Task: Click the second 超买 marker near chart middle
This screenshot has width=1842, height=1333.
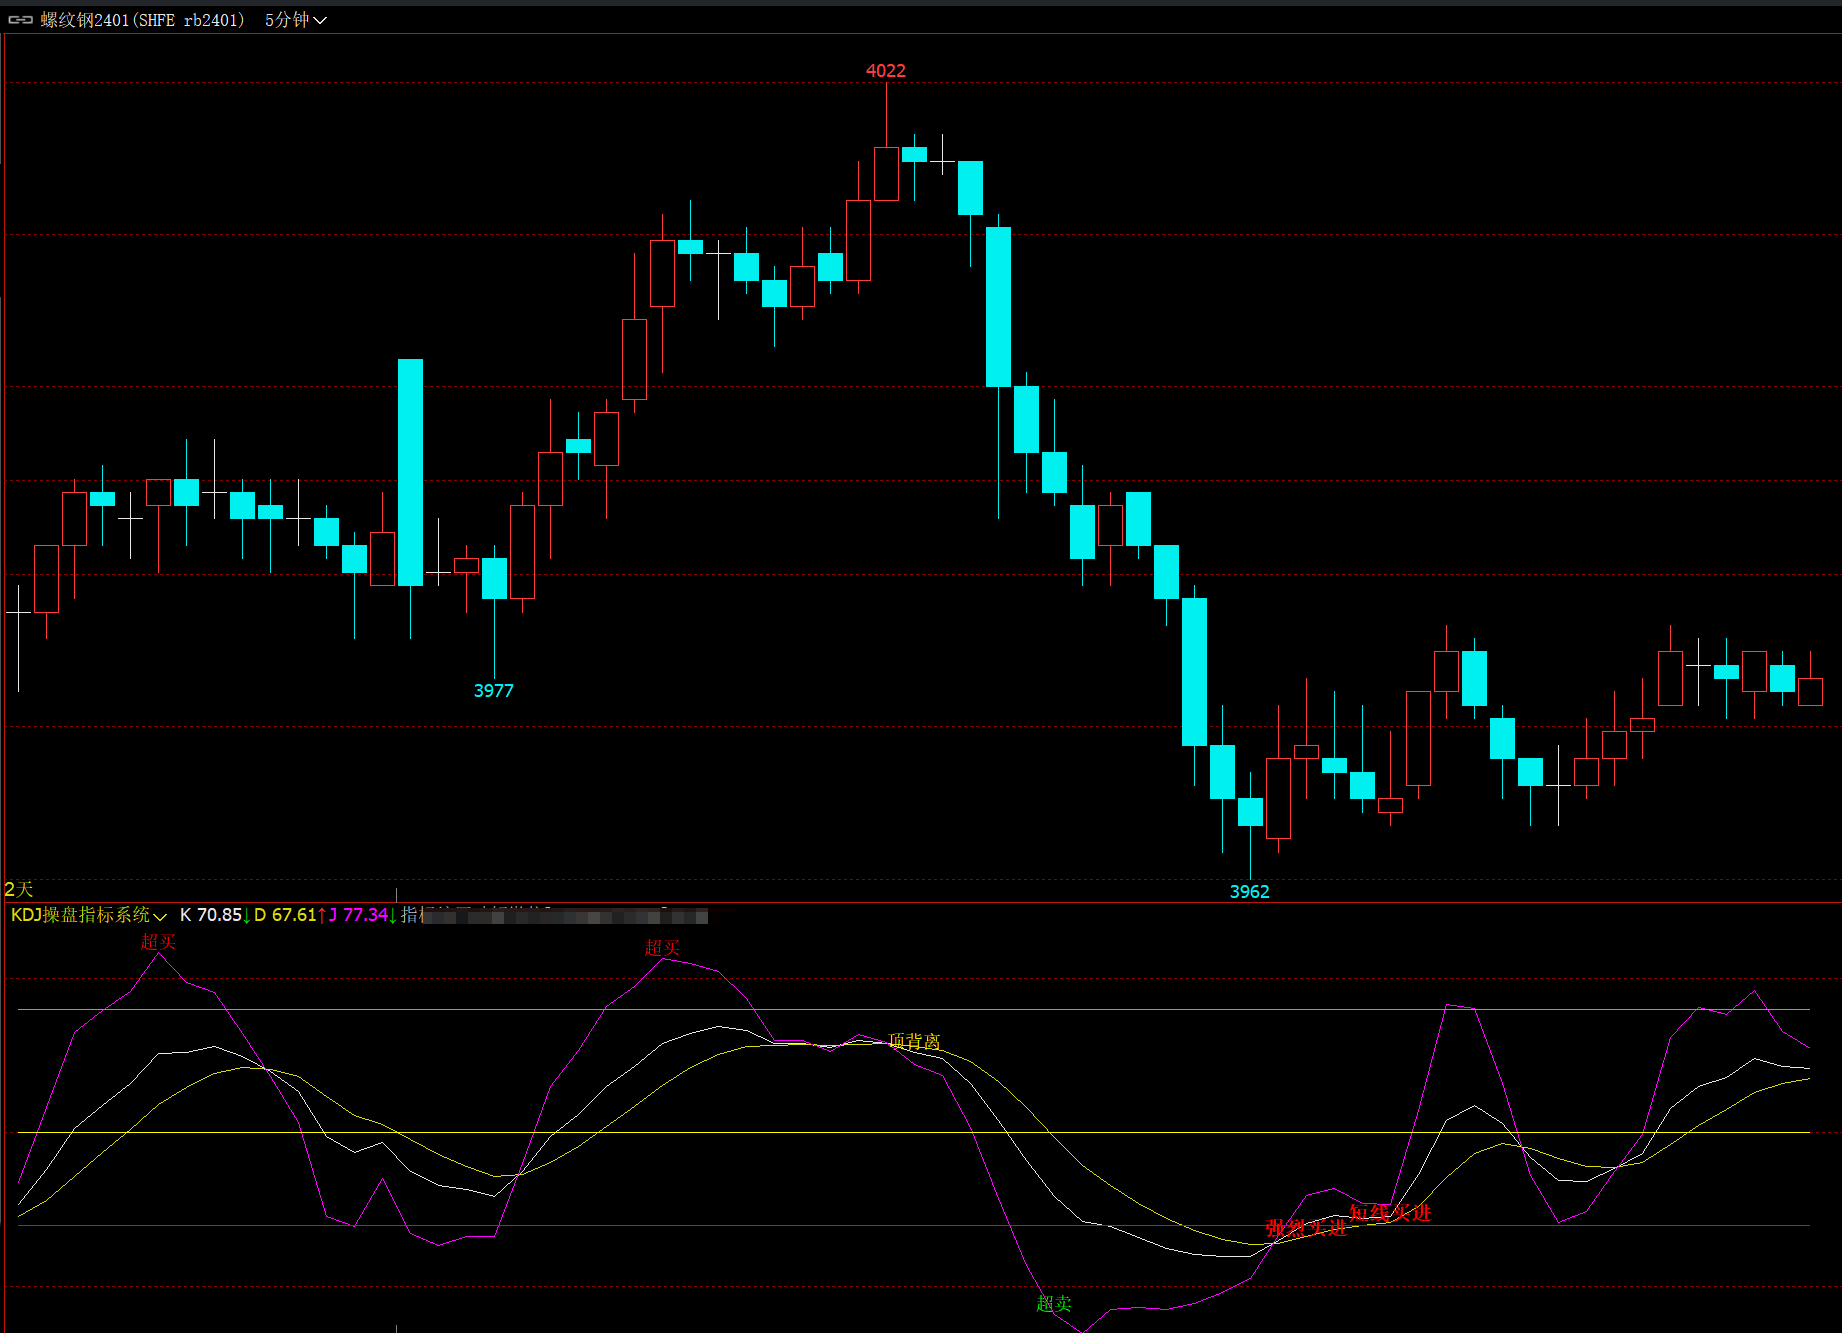Action: point(662,947)
